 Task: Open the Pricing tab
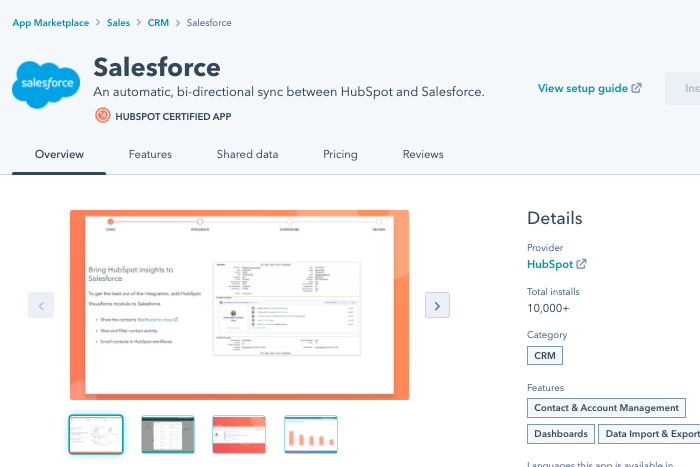coord(340,154)
